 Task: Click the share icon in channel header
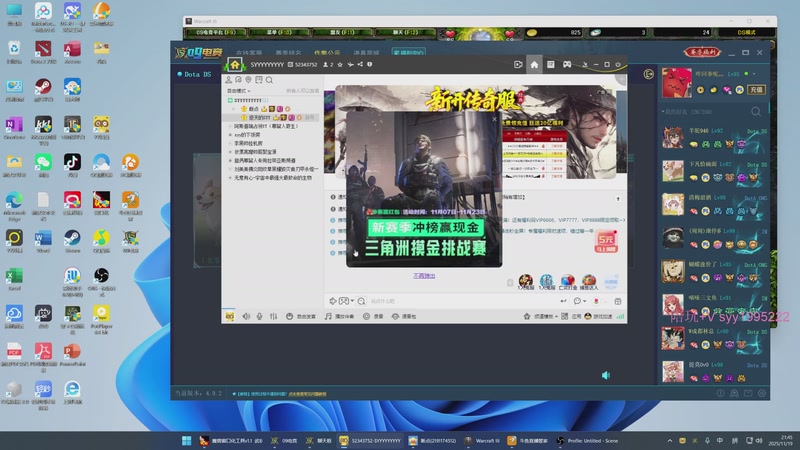[x=360, y=65]
